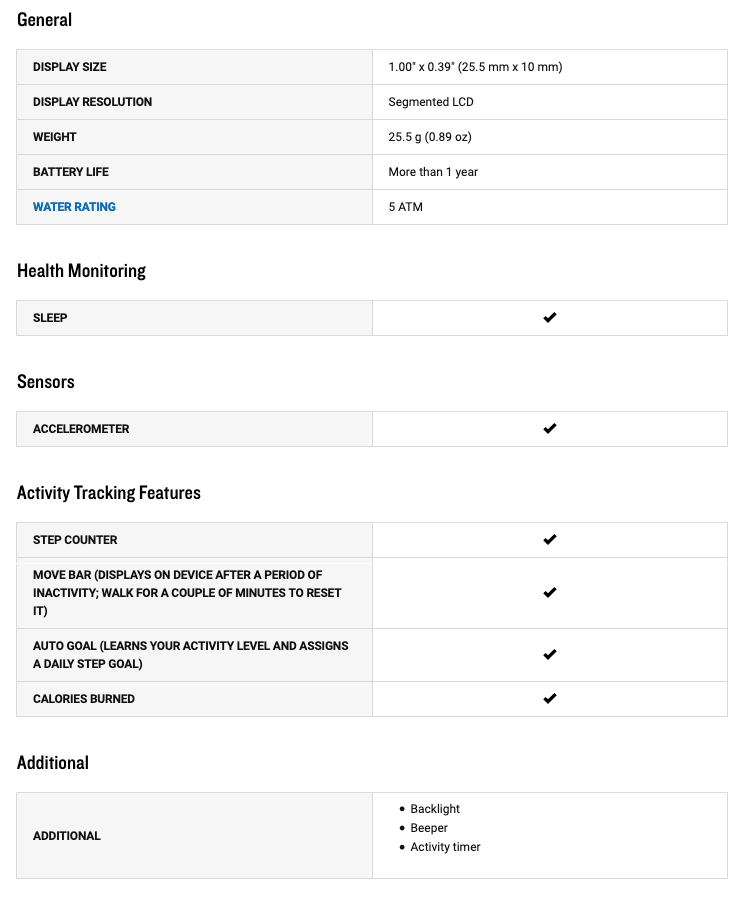Select the General section heading

44,20
